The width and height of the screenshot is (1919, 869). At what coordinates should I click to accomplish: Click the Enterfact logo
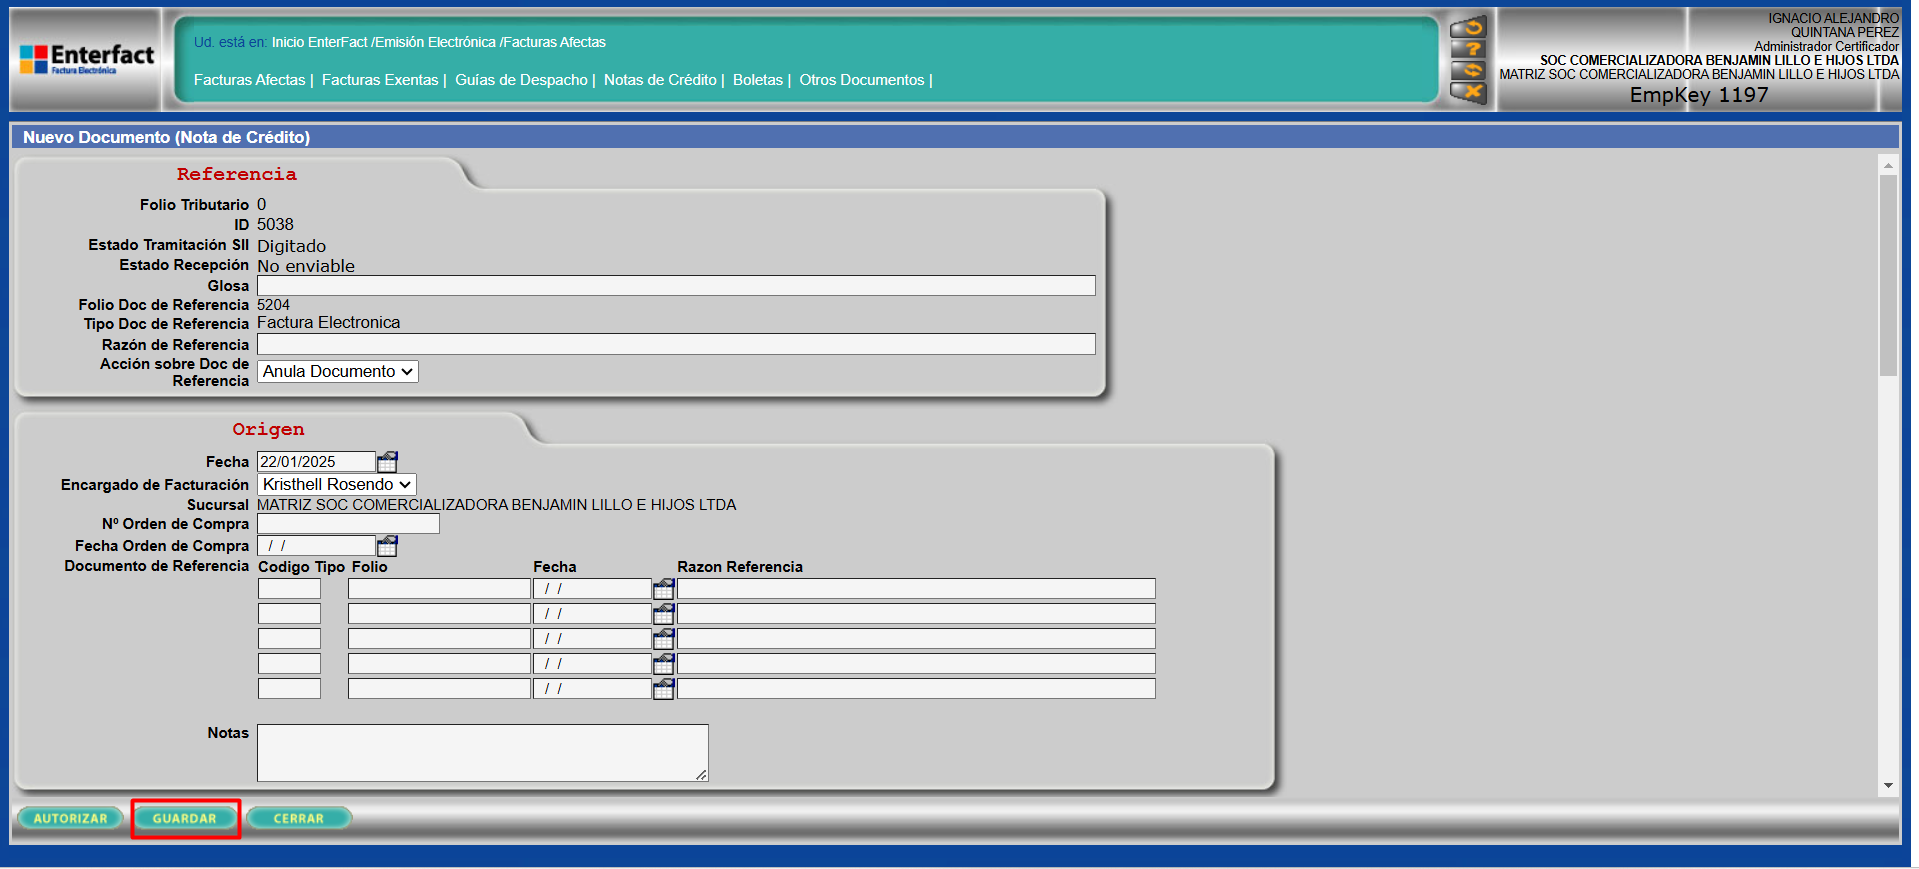[87, 59]
